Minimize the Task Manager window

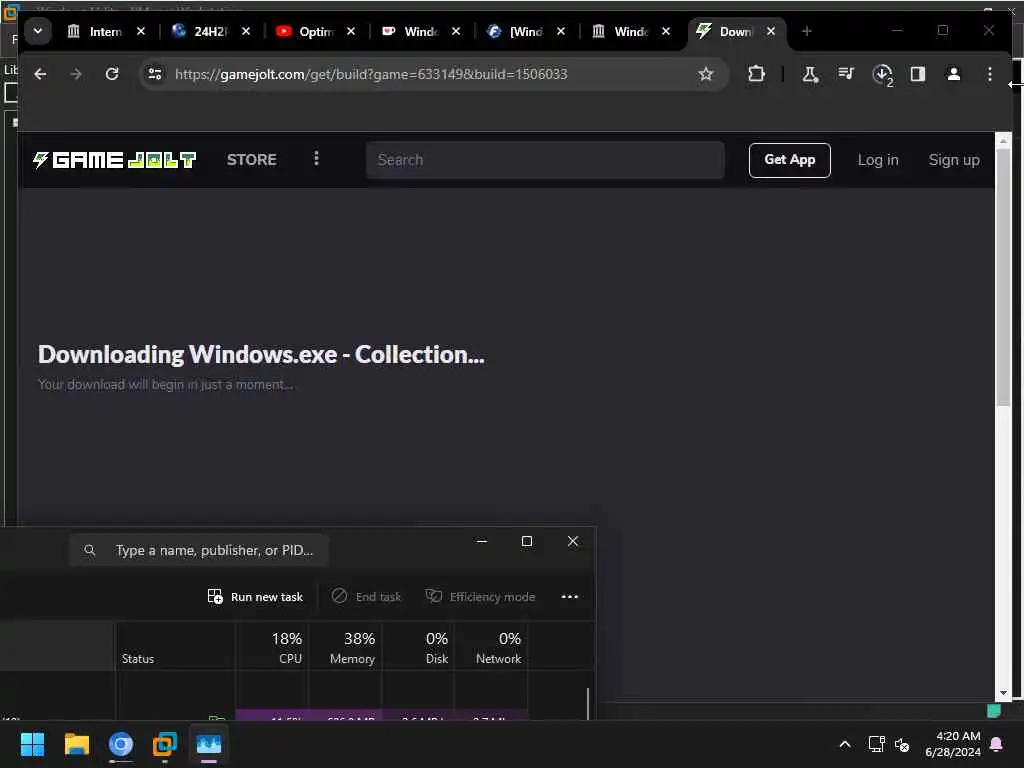[482, 541]
